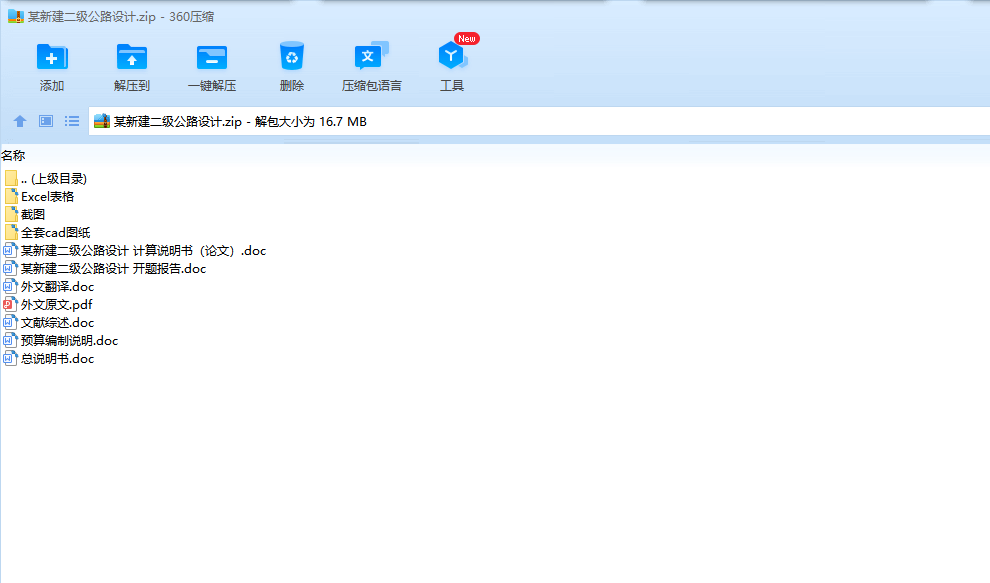Click the doc icon of 外文翻译.doc
The image size is (990, 583).
point(10,287)
